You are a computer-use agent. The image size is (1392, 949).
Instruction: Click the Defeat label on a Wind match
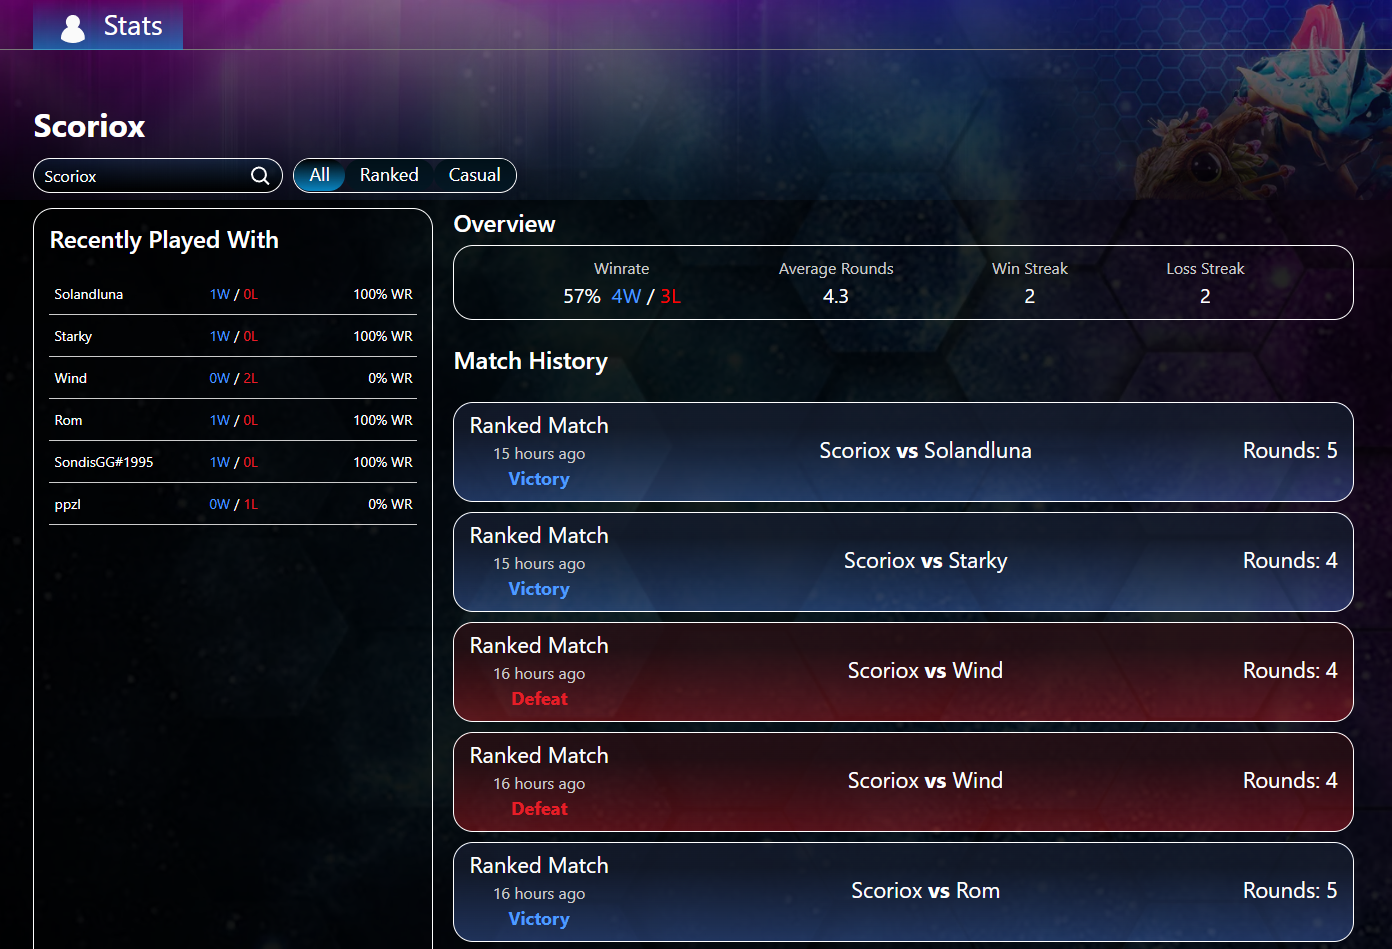coord(538,699)
